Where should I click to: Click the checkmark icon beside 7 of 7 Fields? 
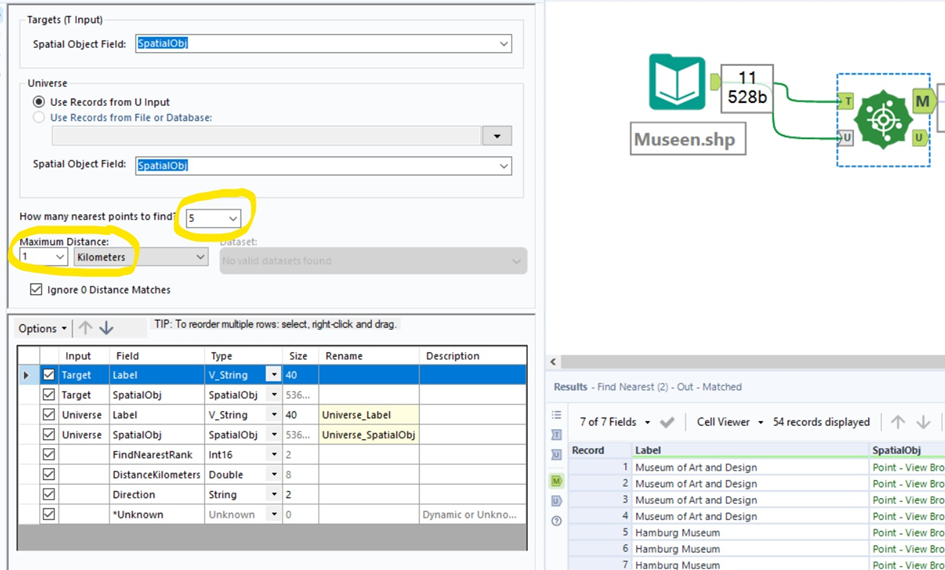click(x=667, y=422)
